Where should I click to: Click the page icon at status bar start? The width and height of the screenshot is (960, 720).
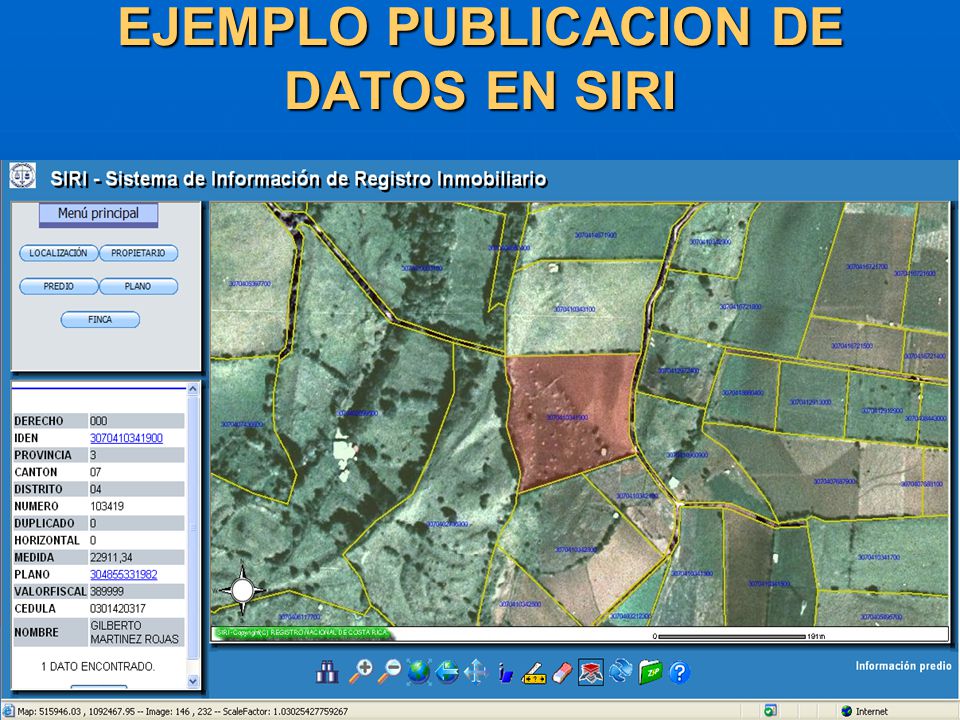point(9,711)
